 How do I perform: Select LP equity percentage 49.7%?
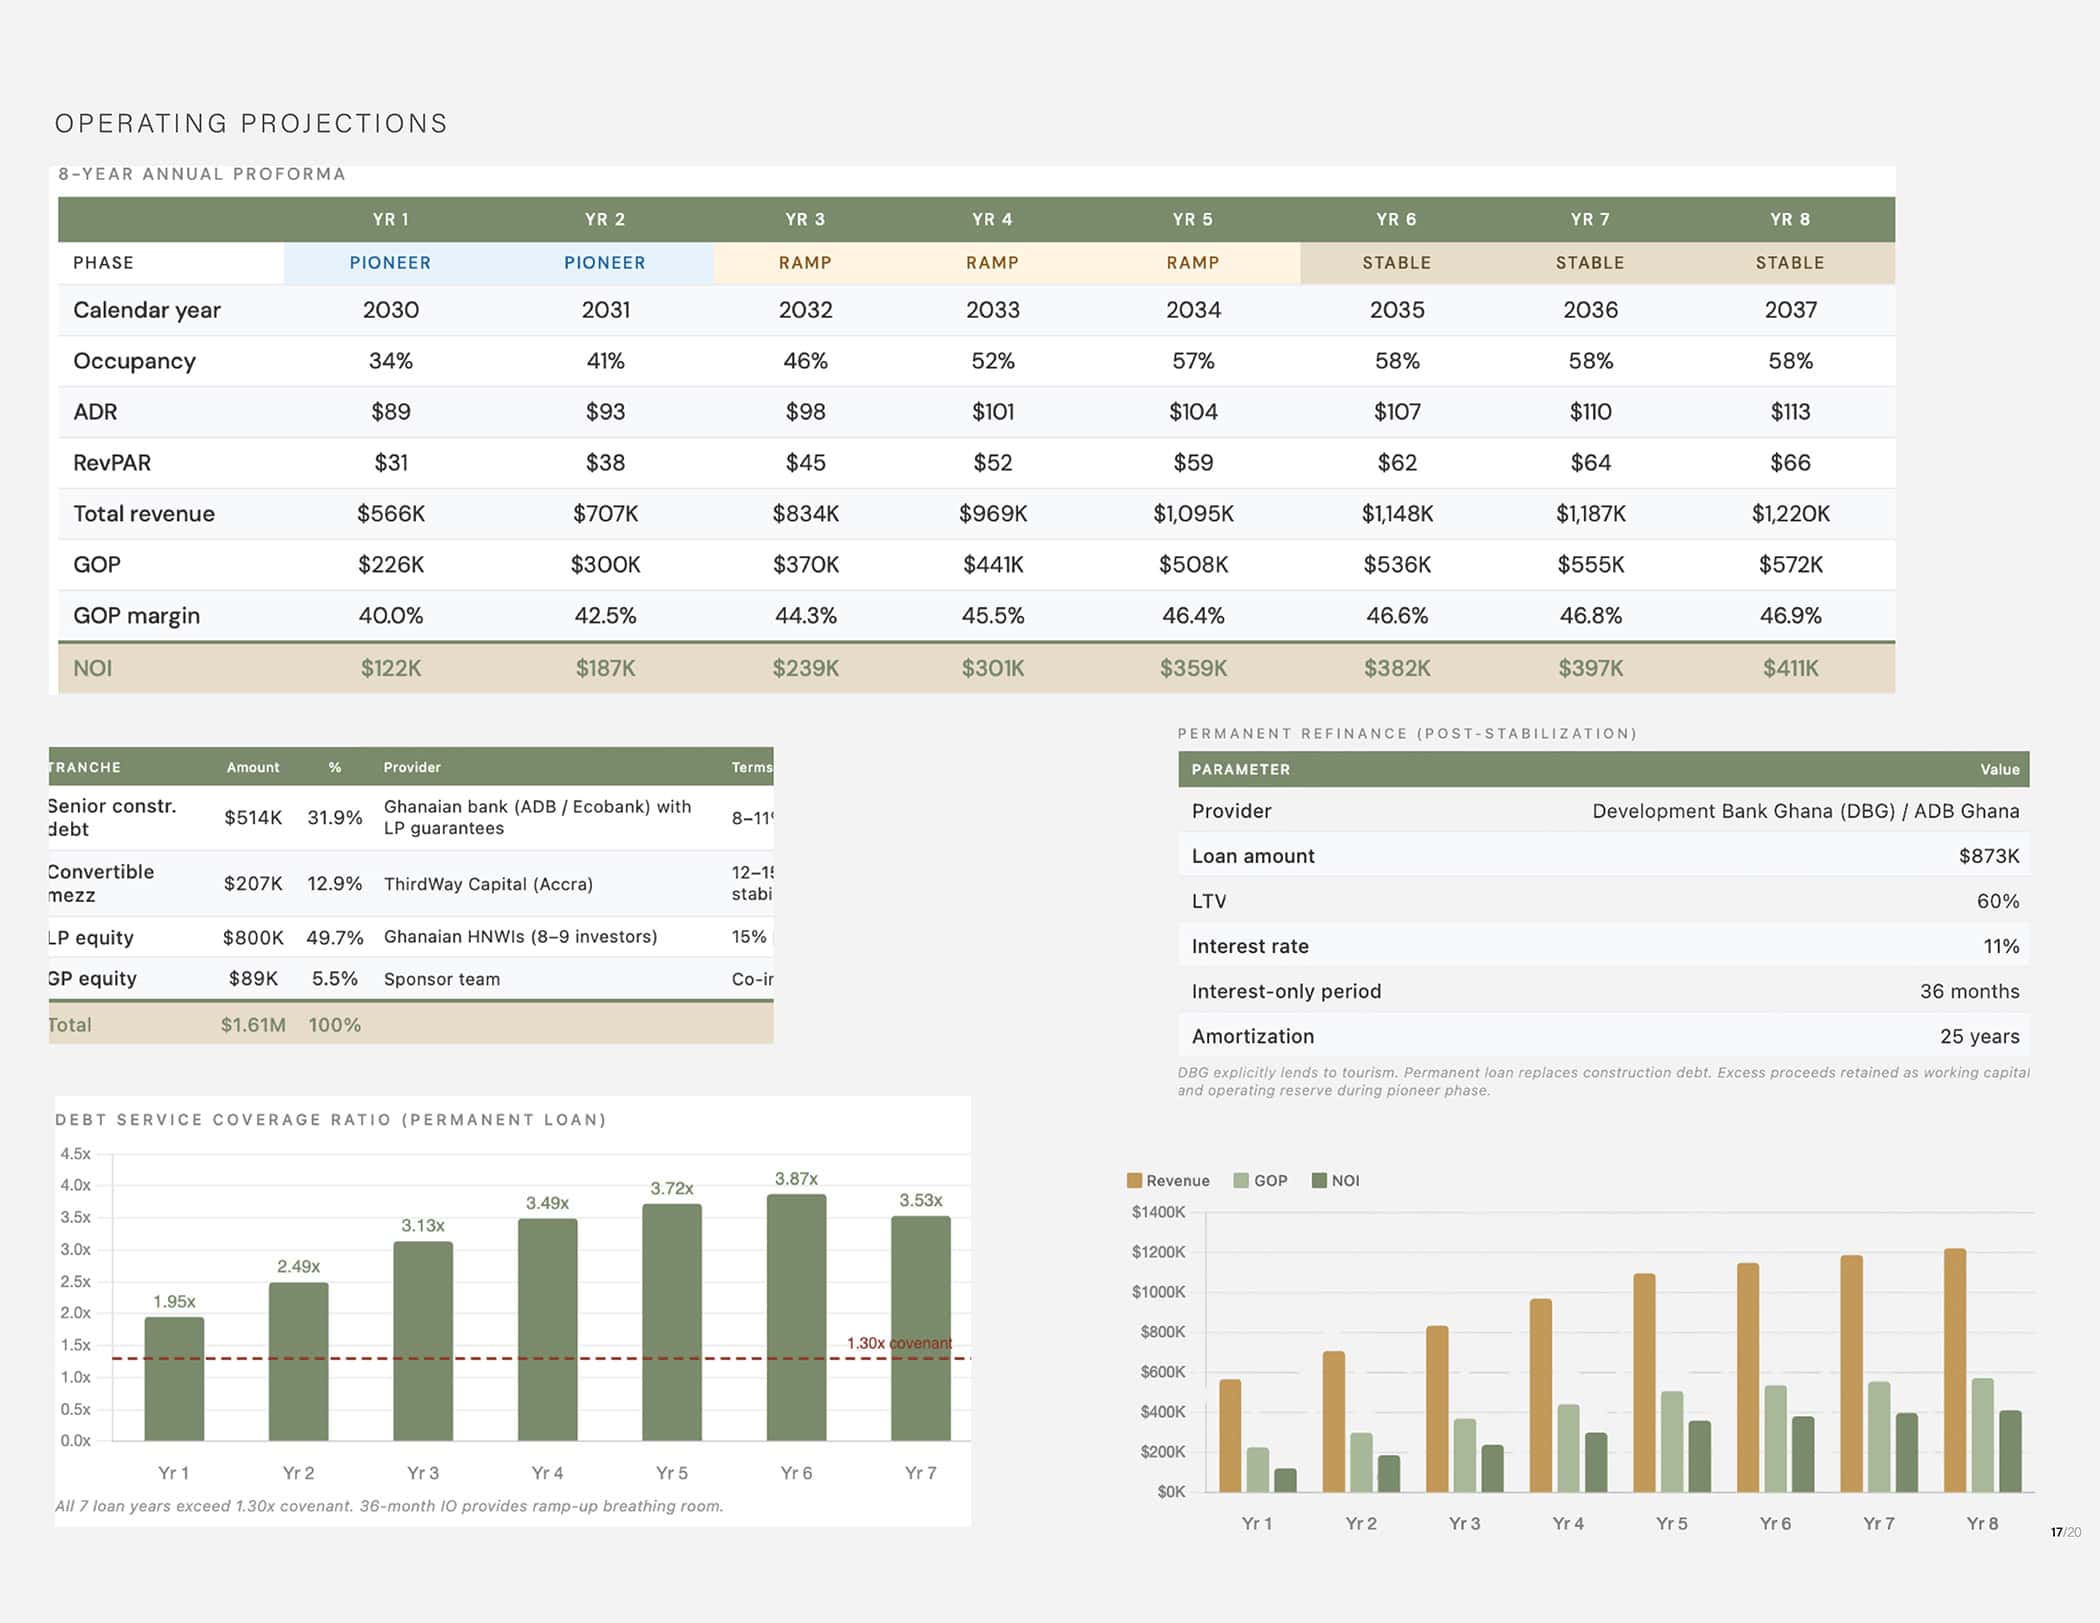(x=335, y=938)
